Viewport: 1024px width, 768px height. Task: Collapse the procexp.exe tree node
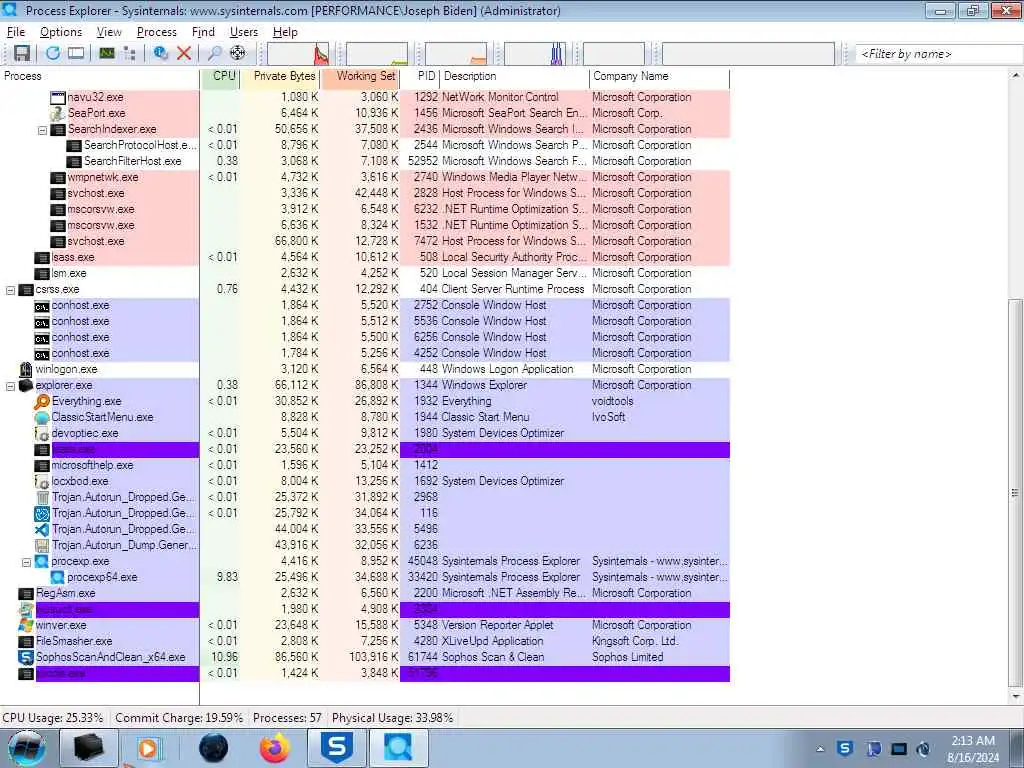(x=27, y=562)
